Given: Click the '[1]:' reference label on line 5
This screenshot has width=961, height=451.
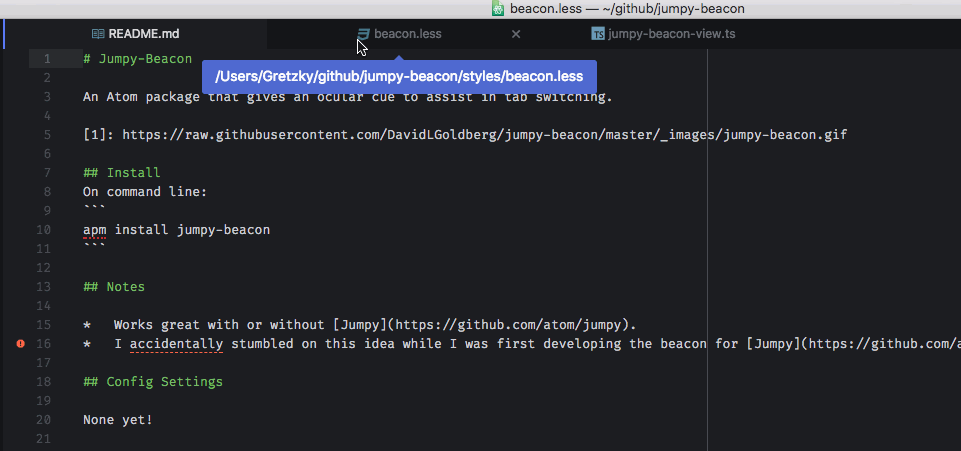Looking at the screenshot, I should pos(99,135).
